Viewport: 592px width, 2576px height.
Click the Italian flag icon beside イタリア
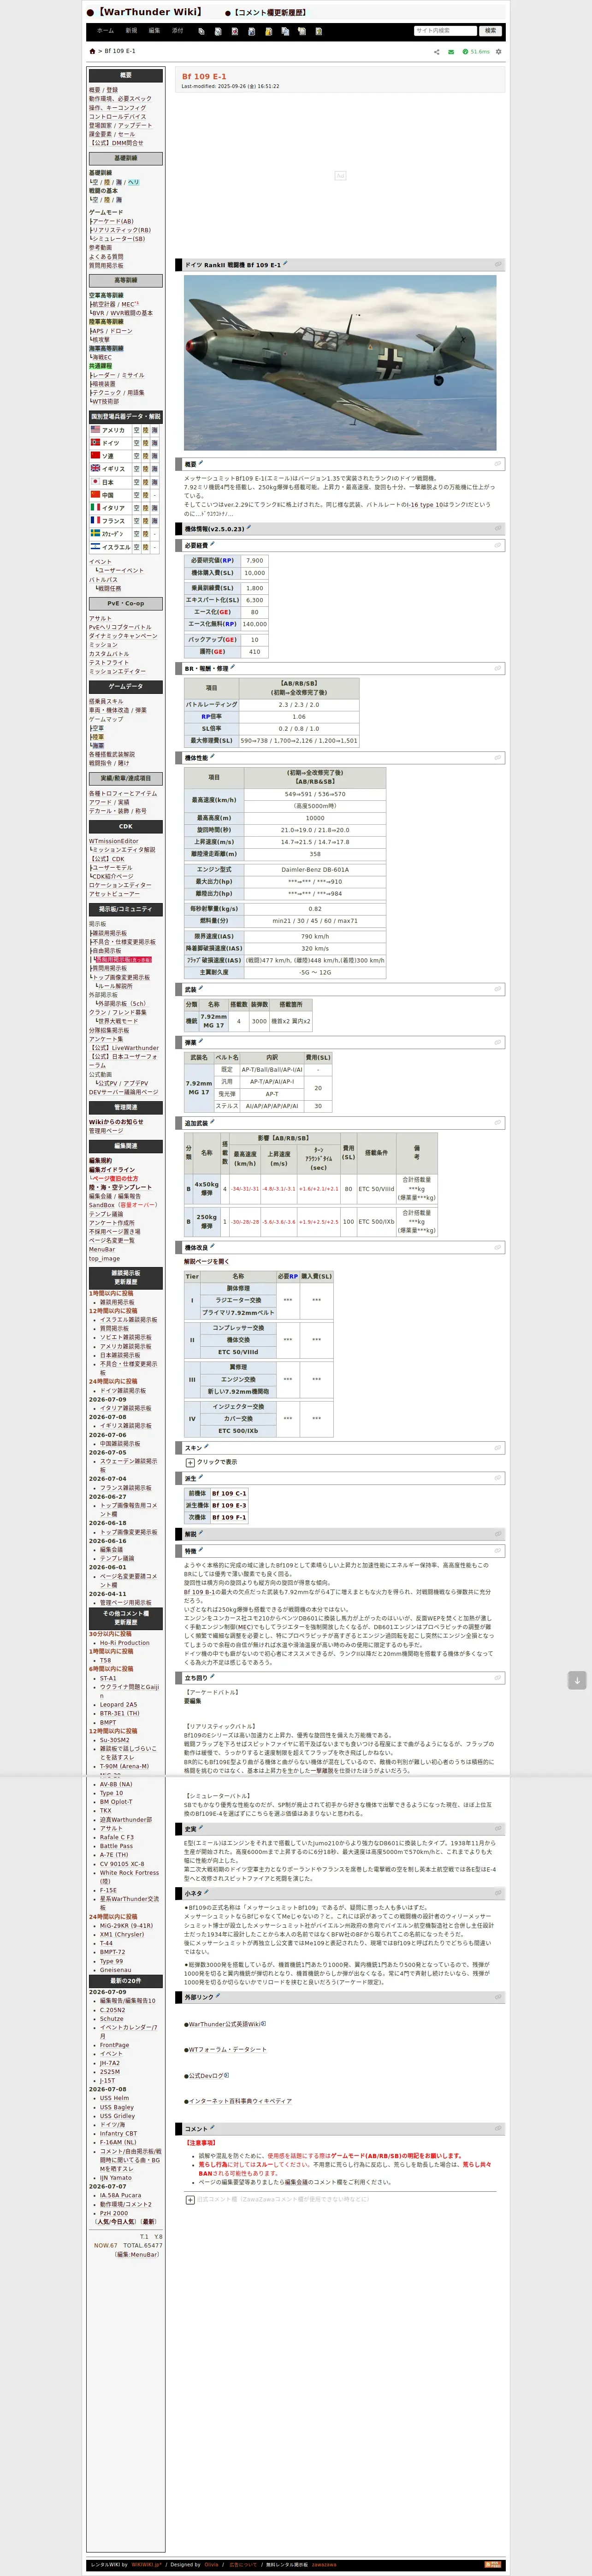click(95, 507)
